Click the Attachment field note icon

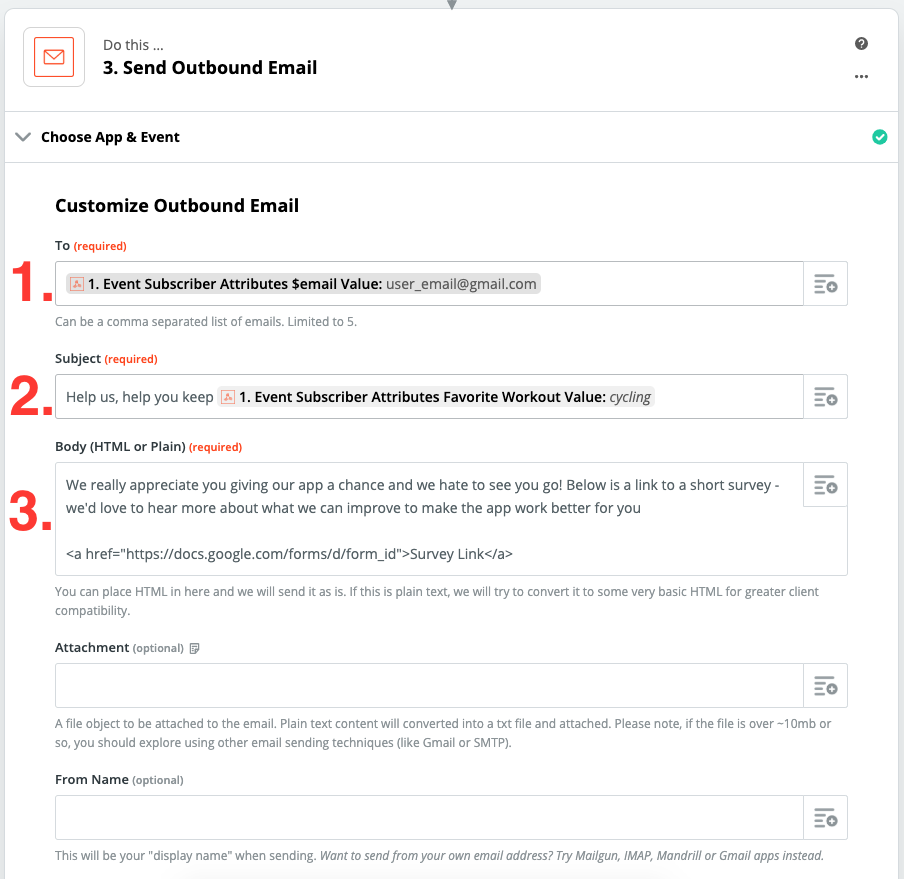point(194,648)
